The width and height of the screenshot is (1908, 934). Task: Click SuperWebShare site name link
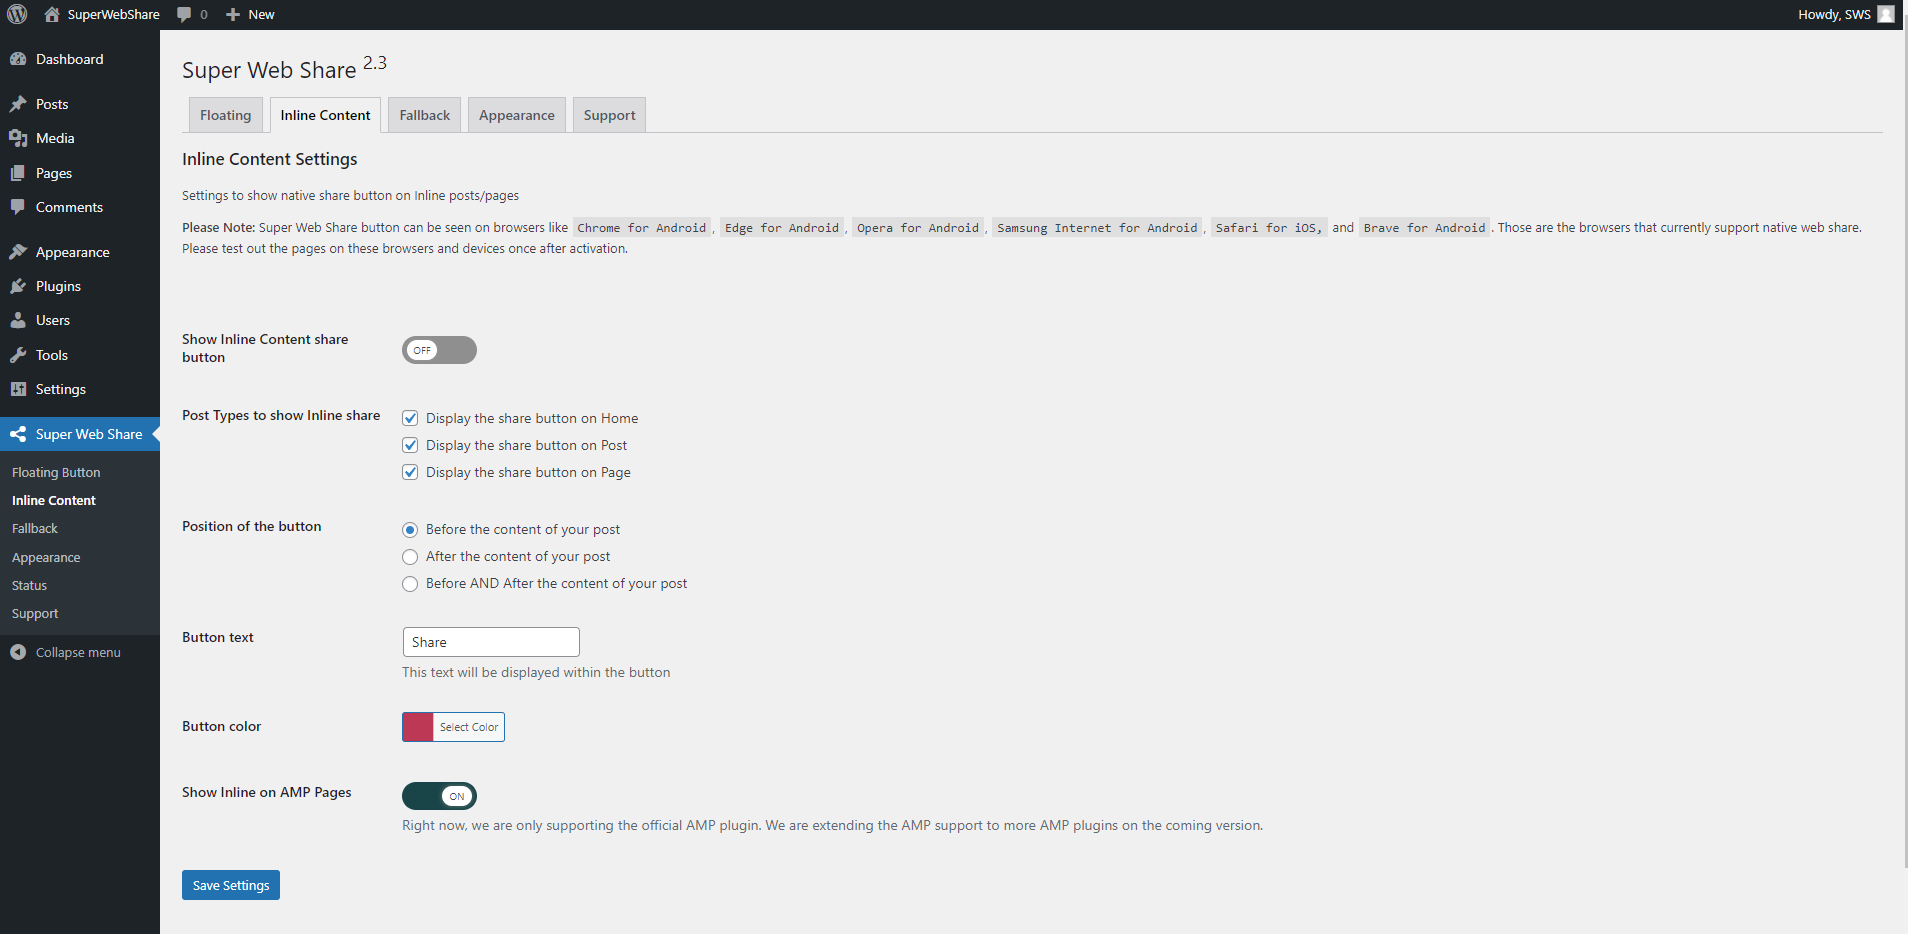click(114, 14)
